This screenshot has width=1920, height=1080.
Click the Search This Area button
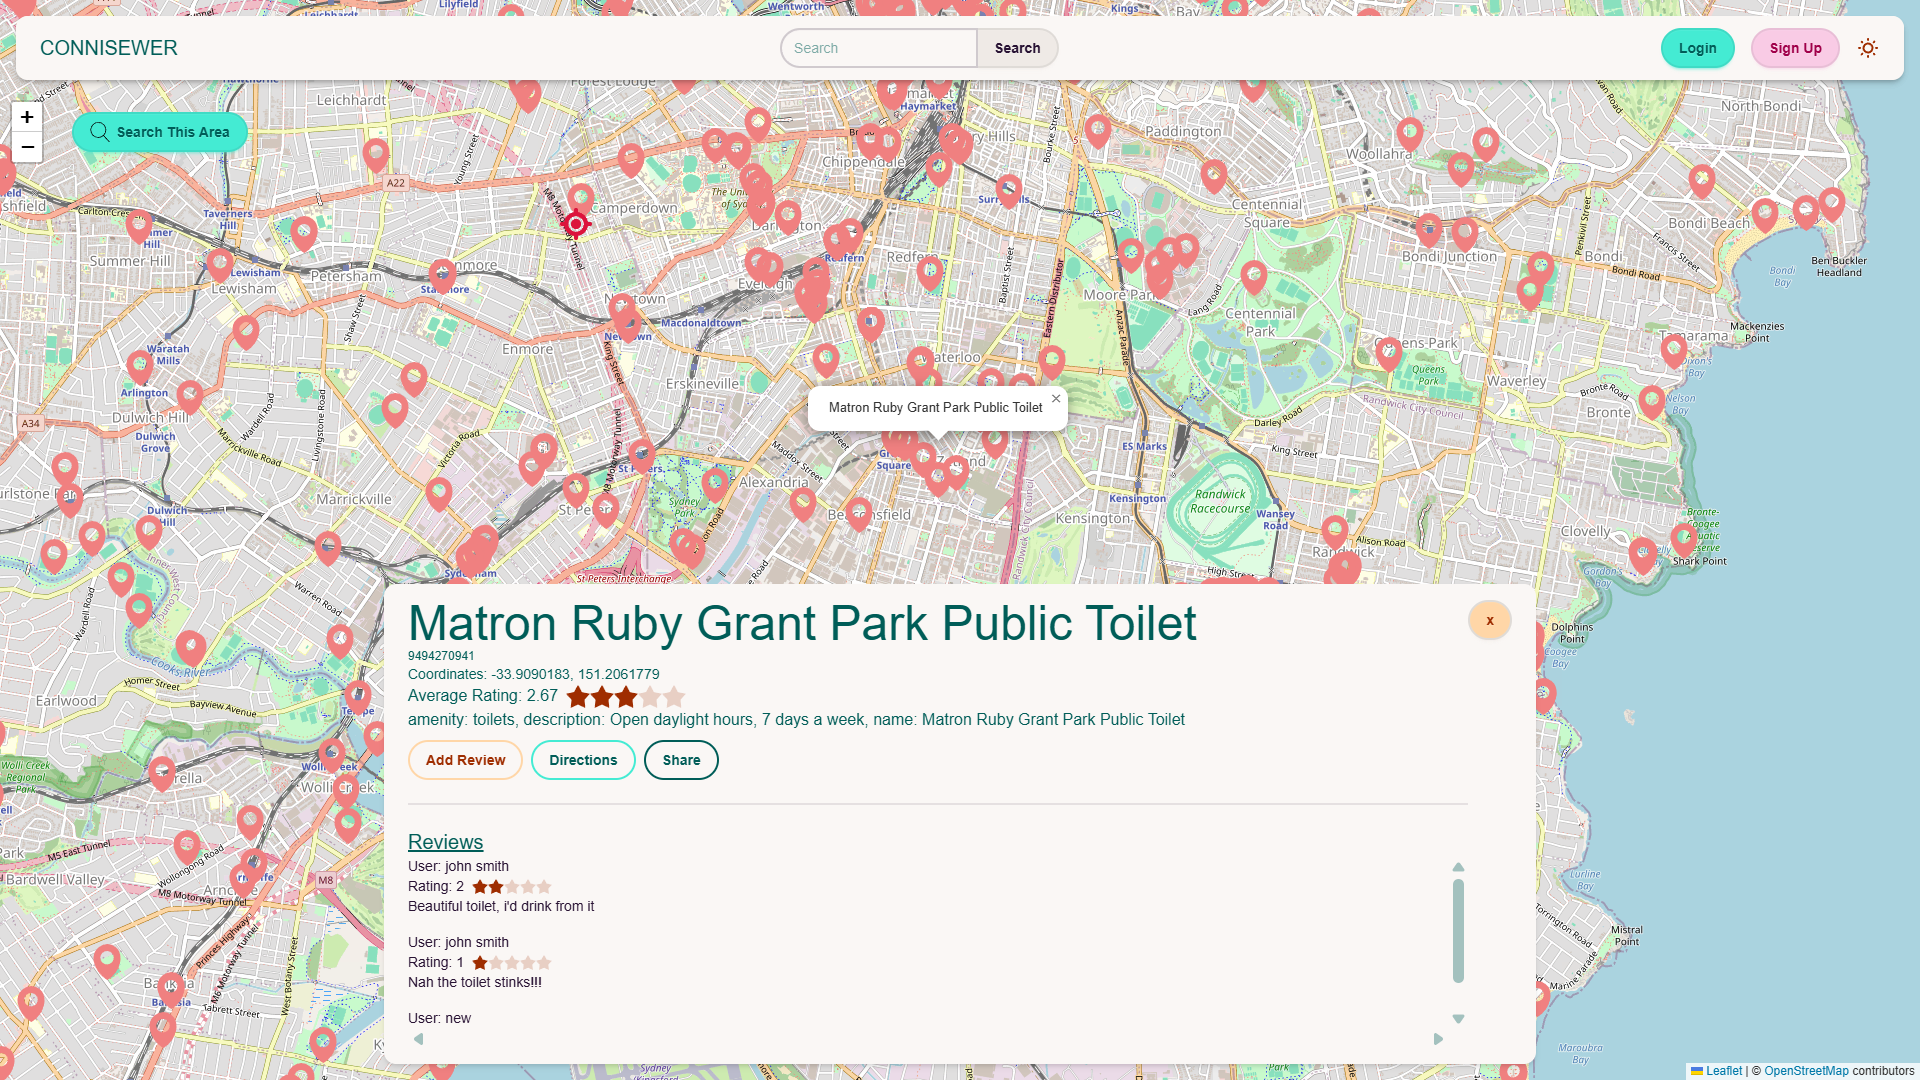click(160, 132)
